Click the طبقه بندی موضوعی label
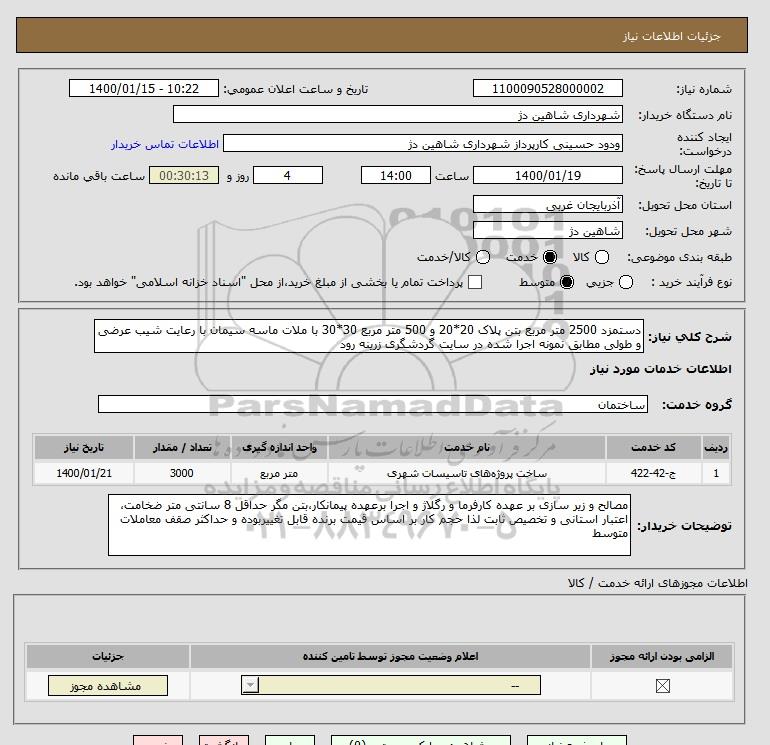This screenshot has width=770, height=745. coord(679,257)
